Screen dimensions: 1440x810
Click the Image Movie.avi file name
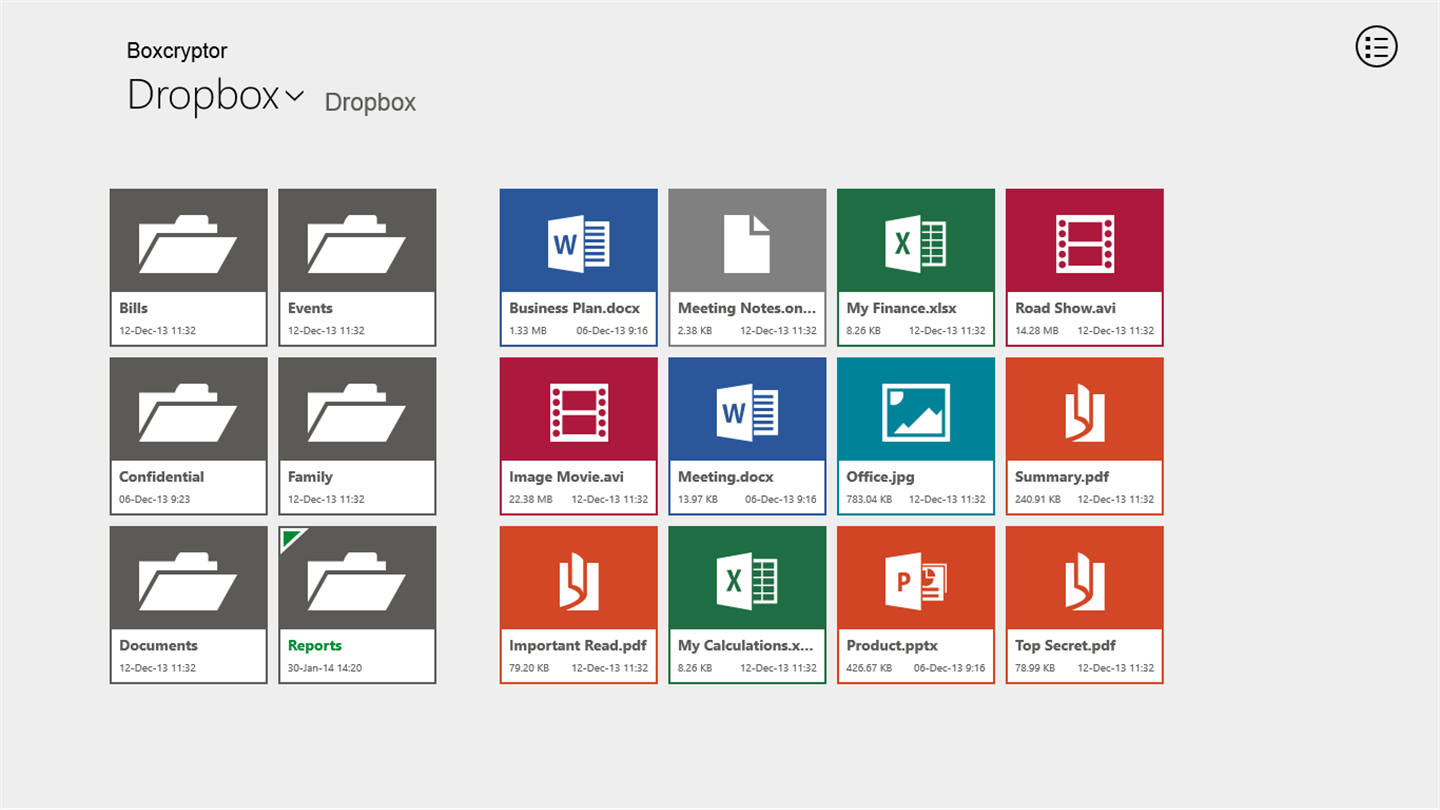[566, 477]
